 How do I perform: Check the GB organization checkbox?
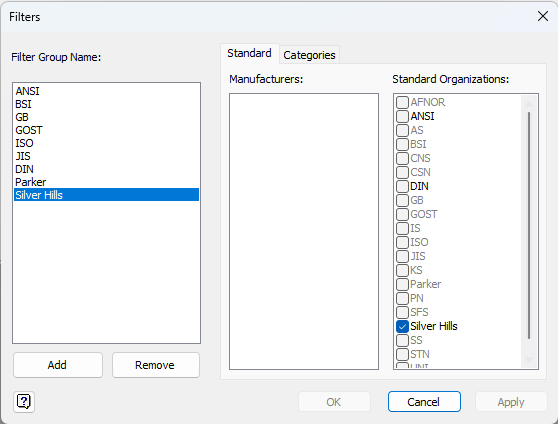pyautogui.click(x=402, y=200)
